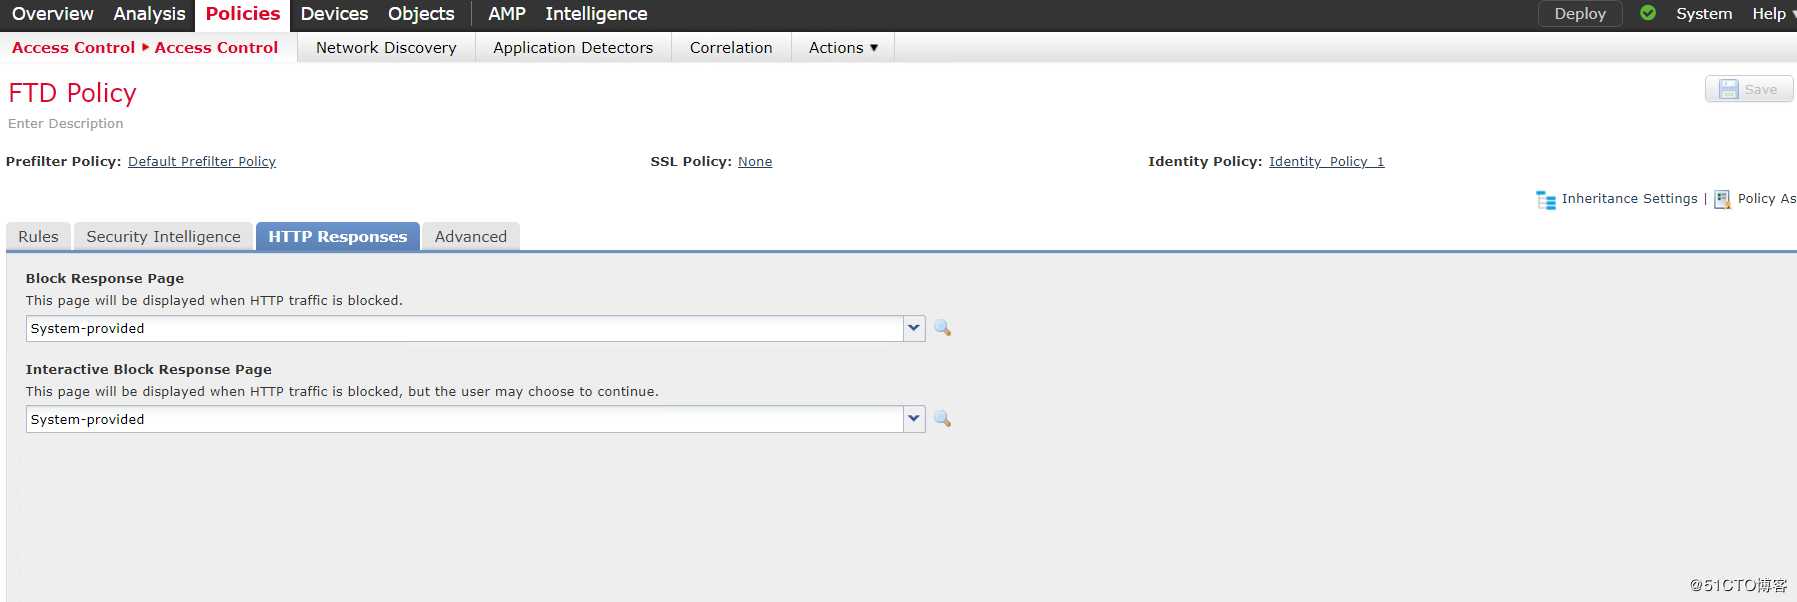This screenshot has height=602, width=1797.
Task: Click the SSL Policy None link
Action: [x=755, y=162]
